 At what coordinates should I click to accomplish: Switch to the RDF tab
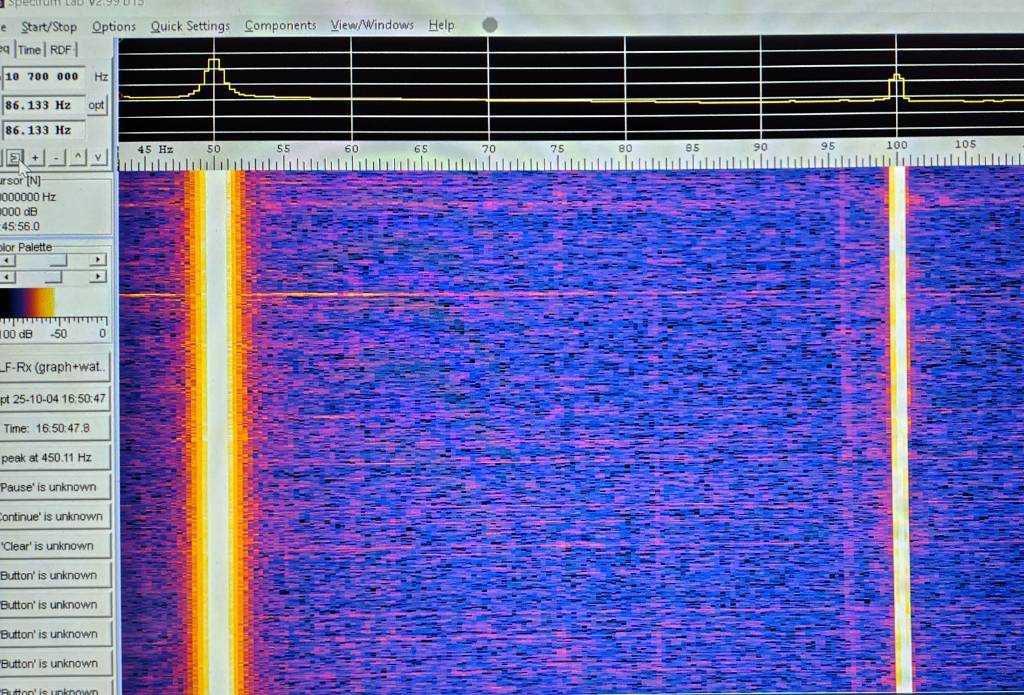pyautogui.click(x=61, y=49)
